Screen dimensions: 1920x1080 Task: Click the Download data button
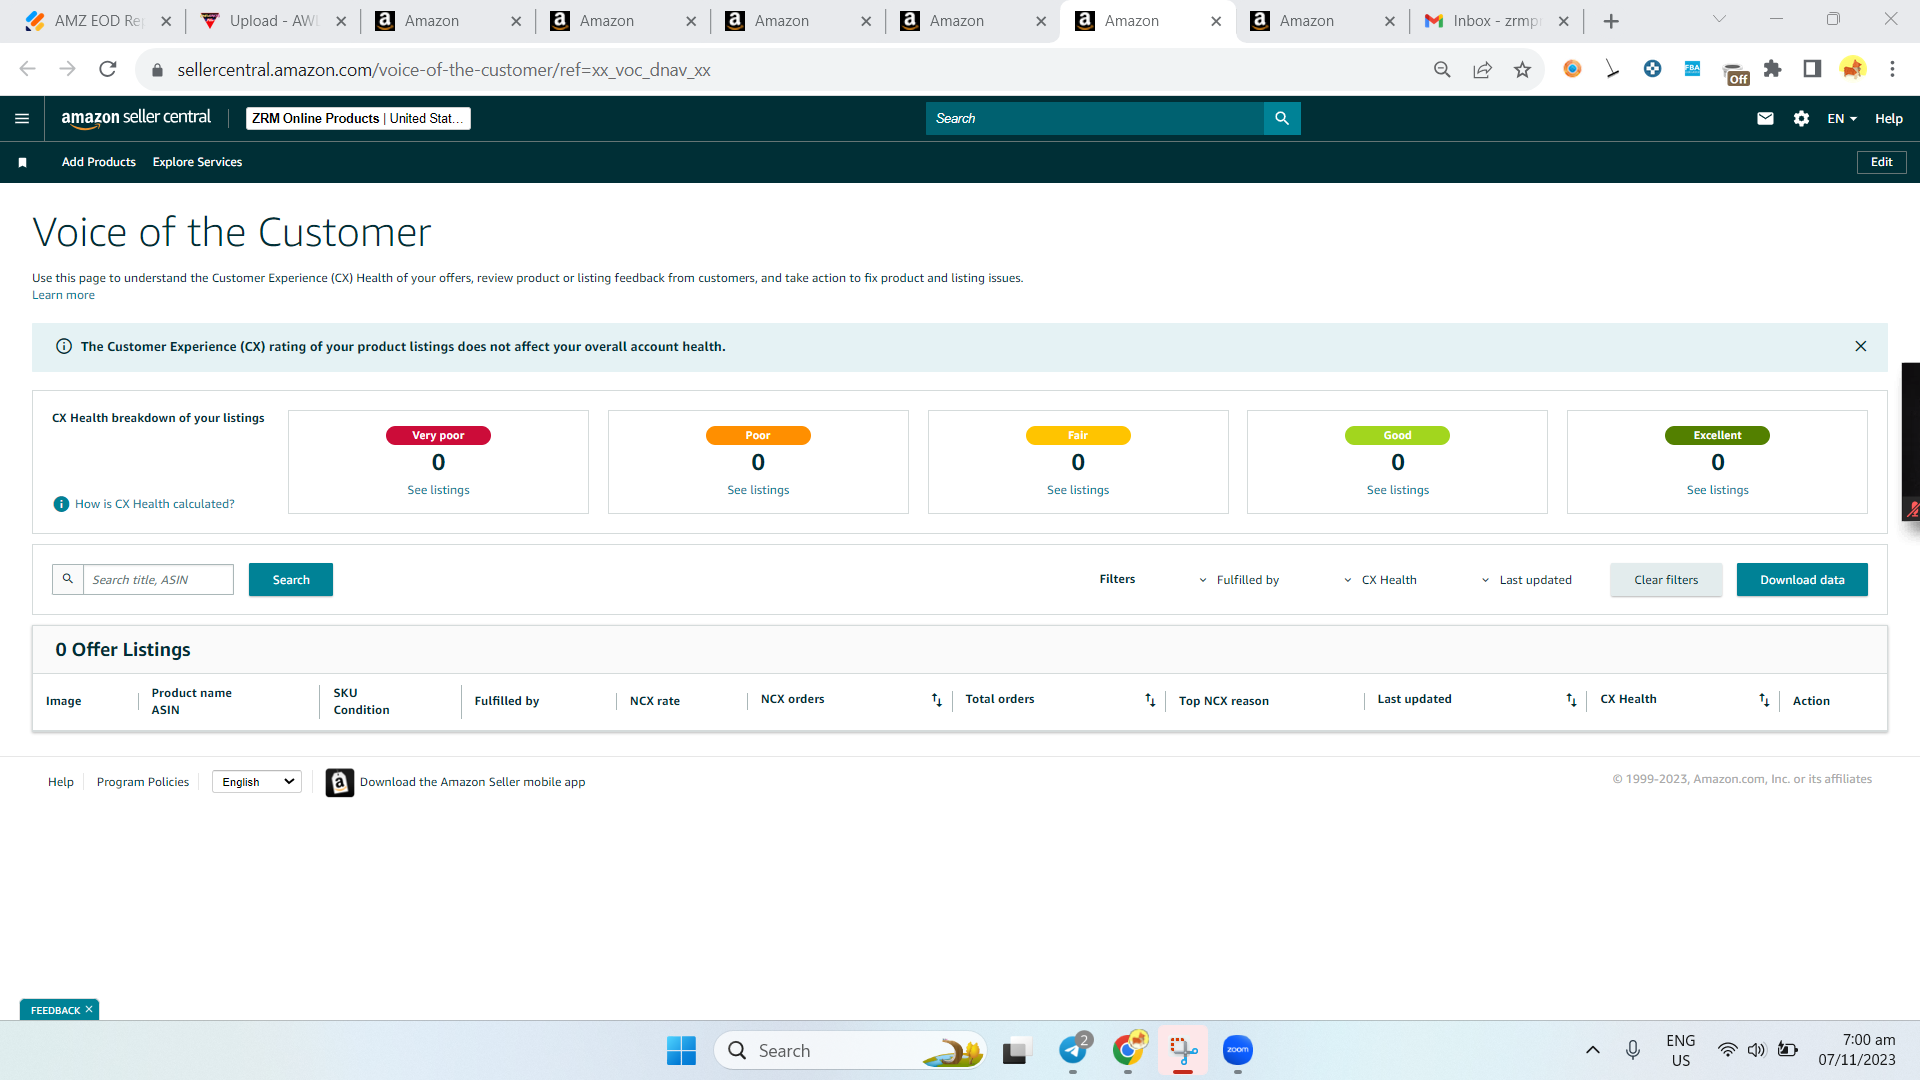(x=1802, y=580)
